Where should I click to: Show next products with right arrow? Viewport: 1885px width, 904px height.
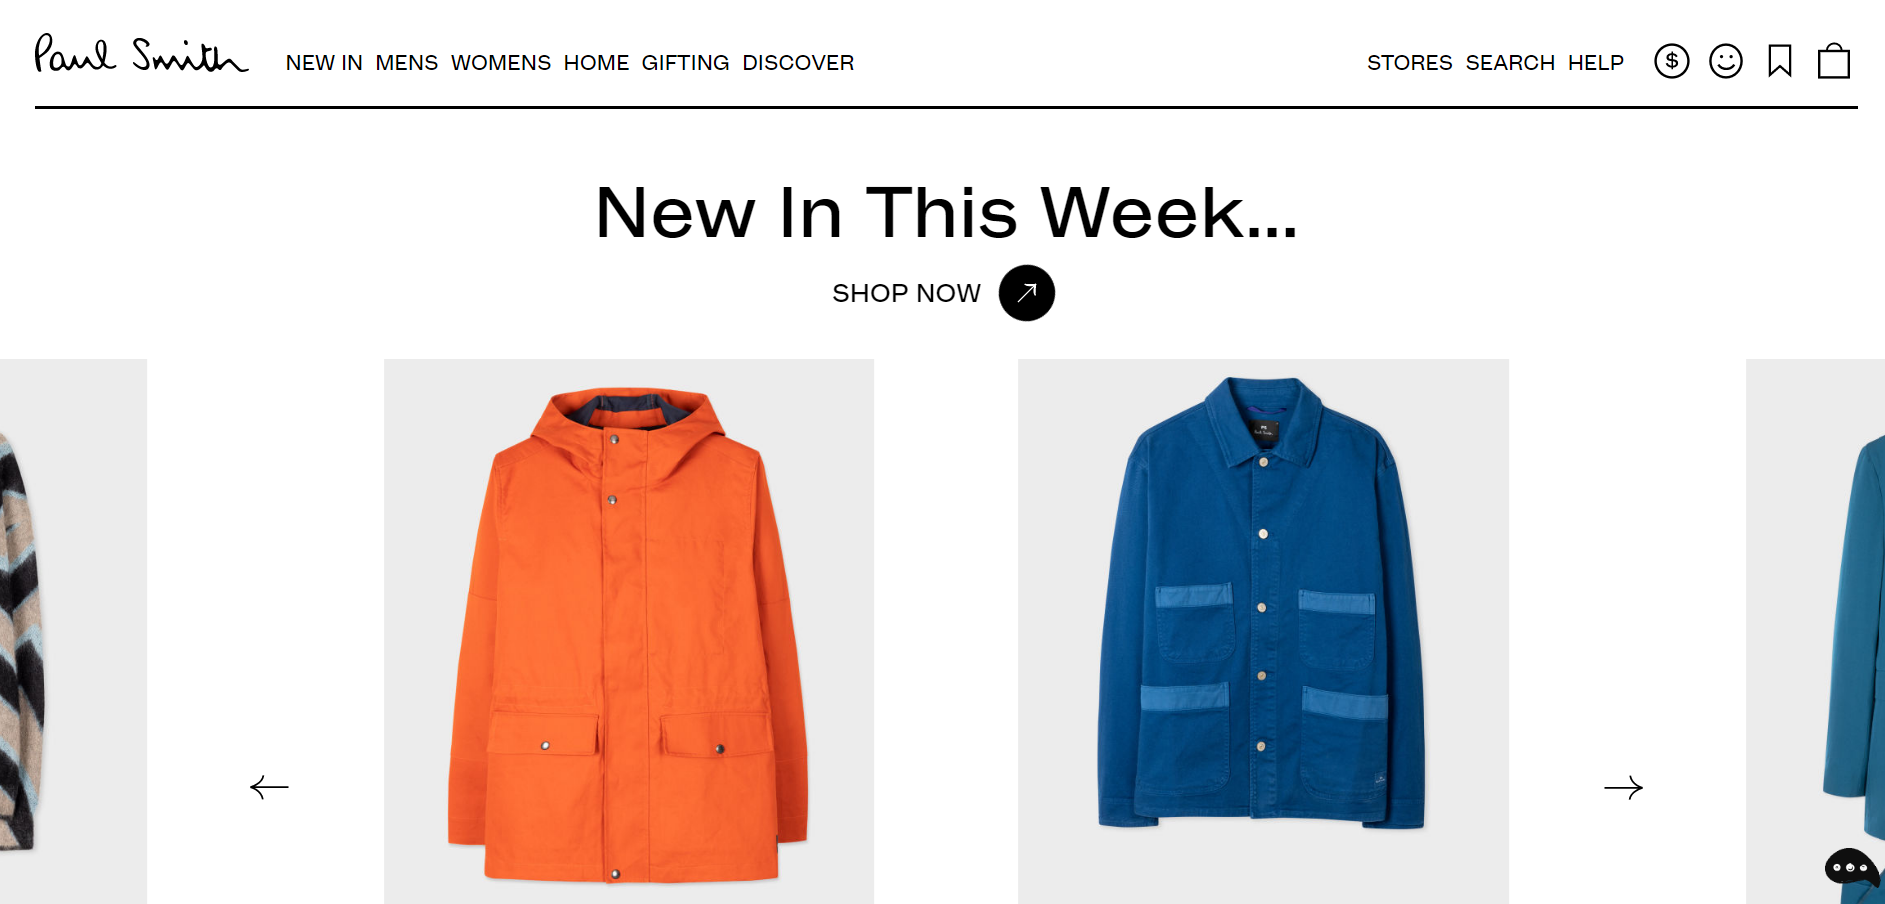pyautogui.click(x=1623, y=787)
